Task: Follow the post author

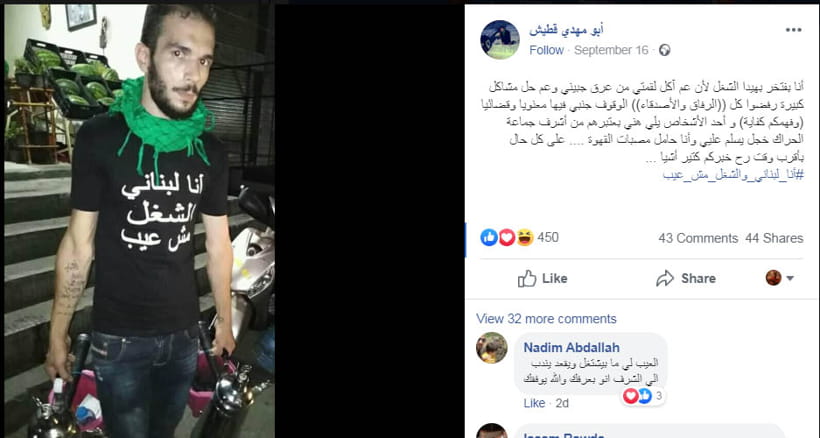Action: 546,50
